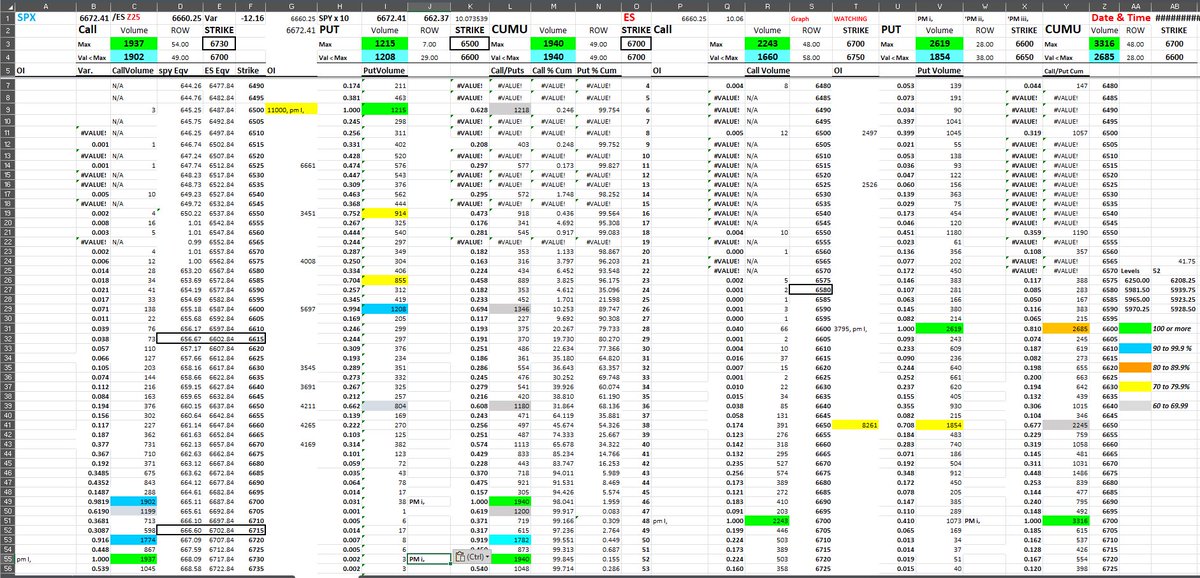Select row 5 header
Viewport: 1200px width, 578px height.
click(6, 71)
